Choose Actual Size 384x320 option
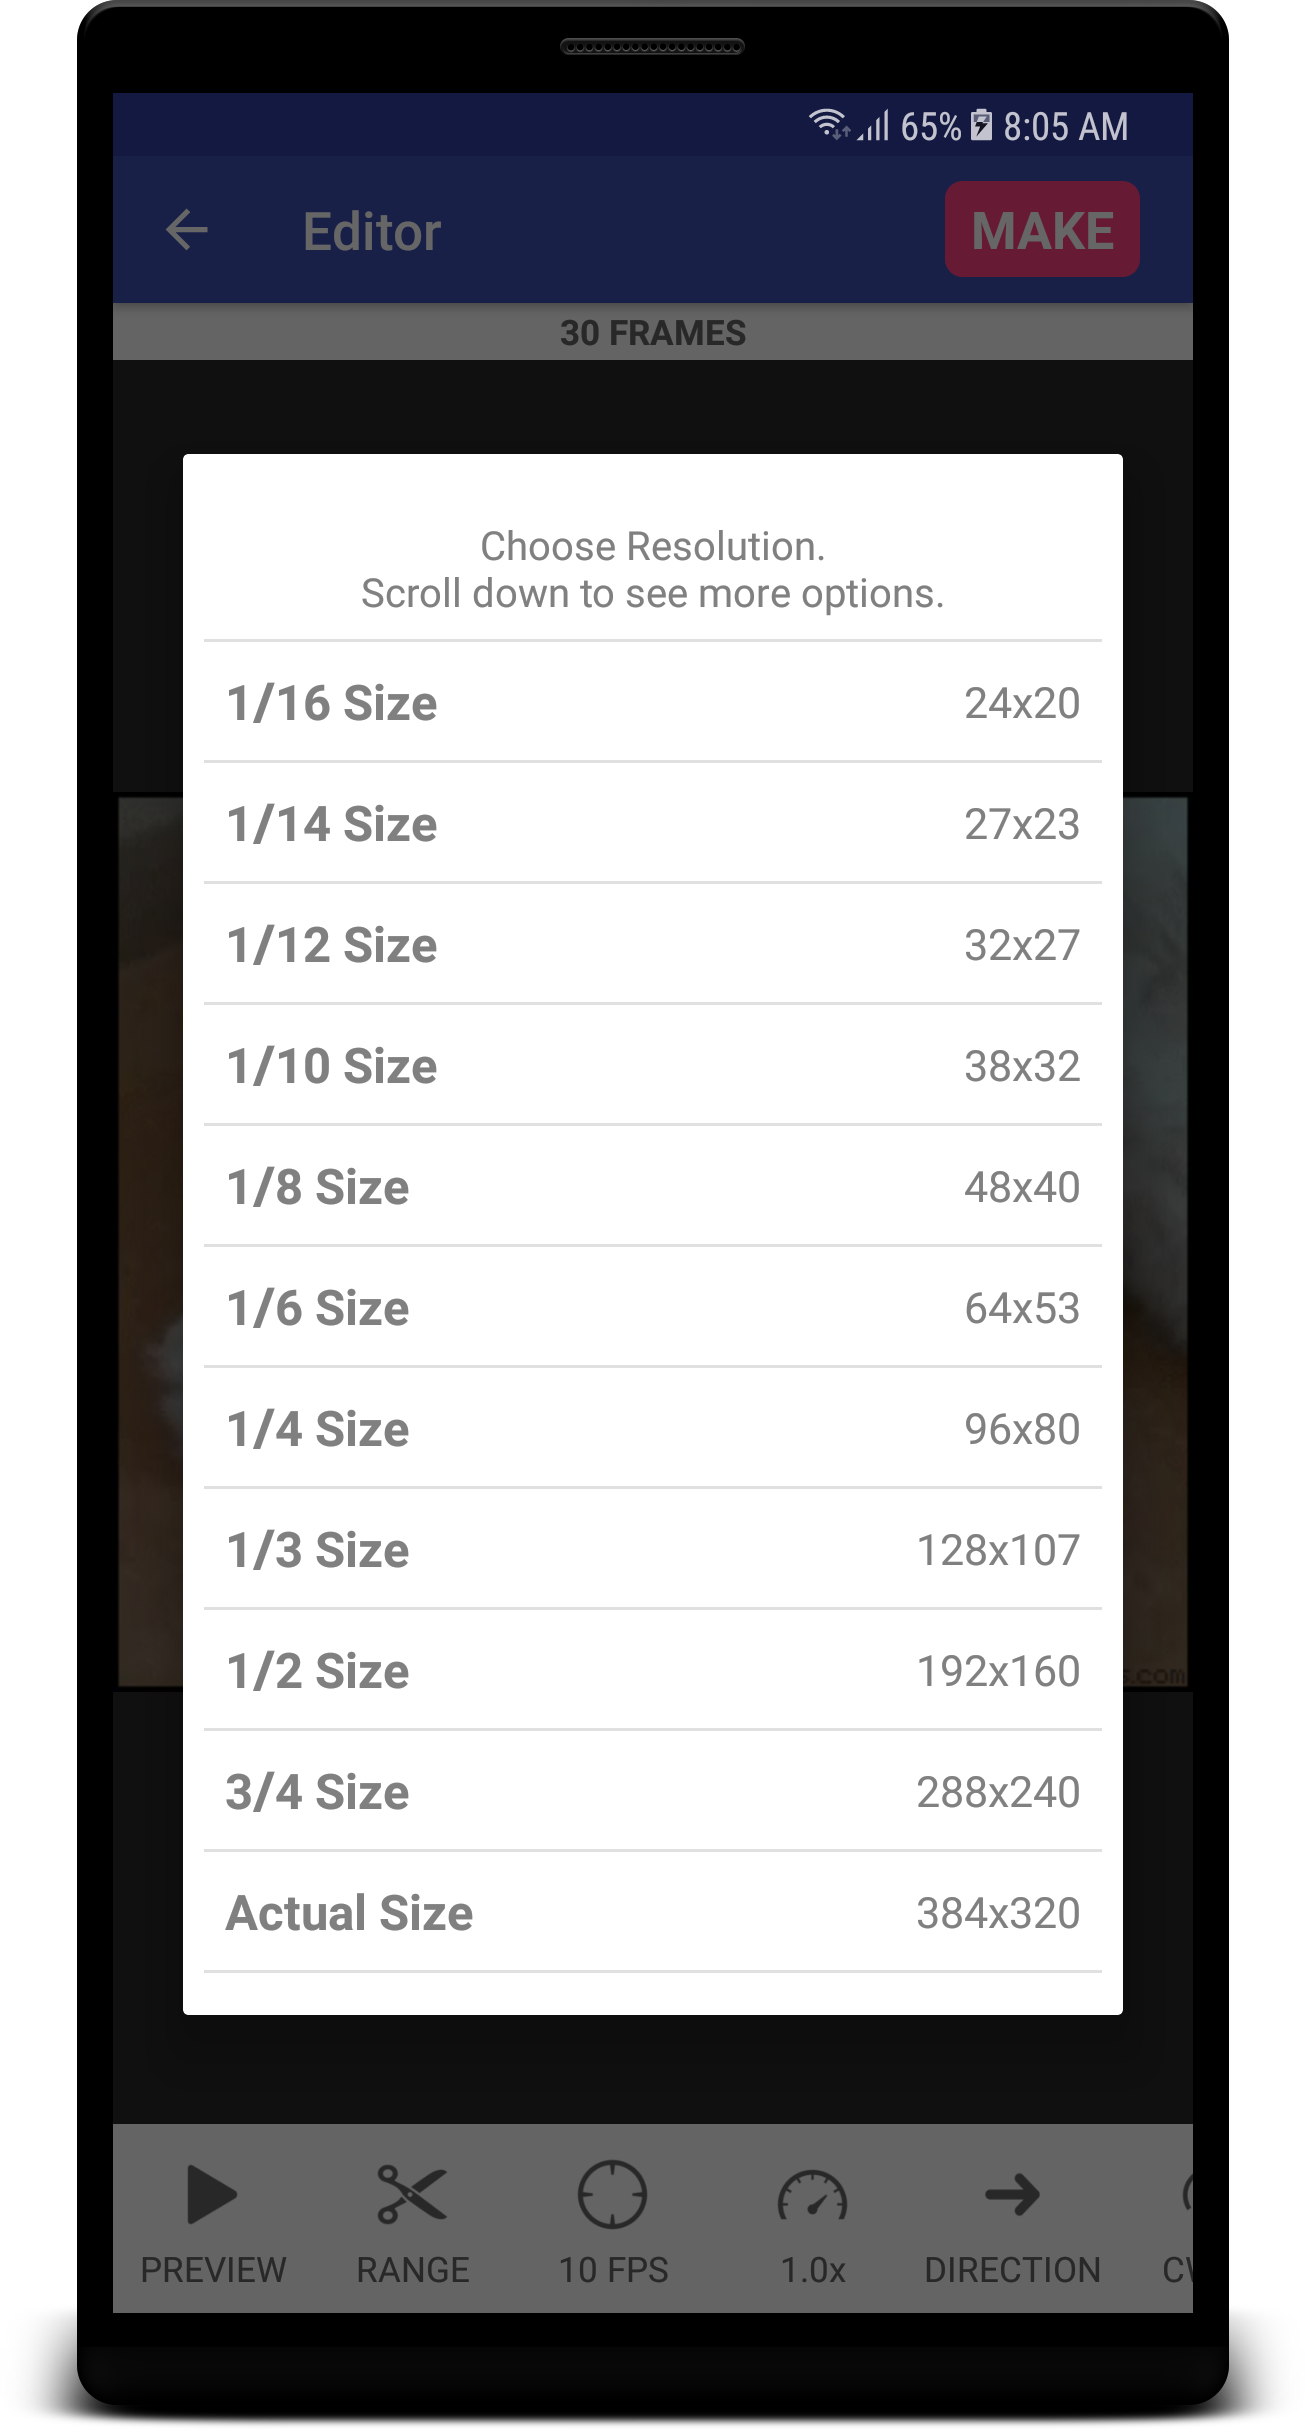Viewport: 1305px width, 2430px height. click(653, 1913)
